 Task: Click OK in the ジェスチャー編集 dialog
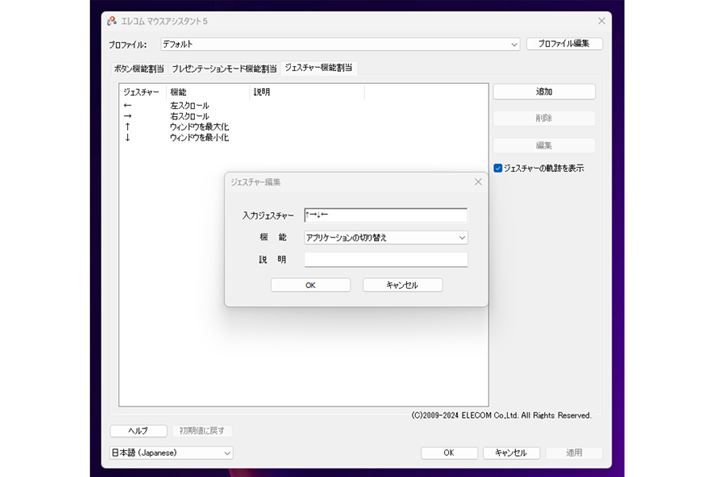[x=310, y=285]
